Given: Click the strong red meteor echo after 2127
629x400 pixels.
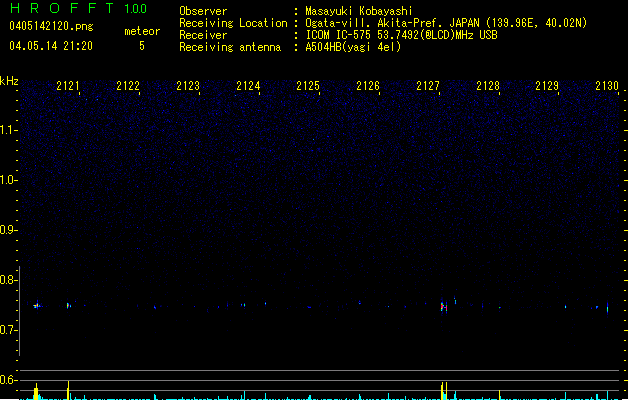Looking at the screenshot, I should pyautogui.click(x=444, y=307).
